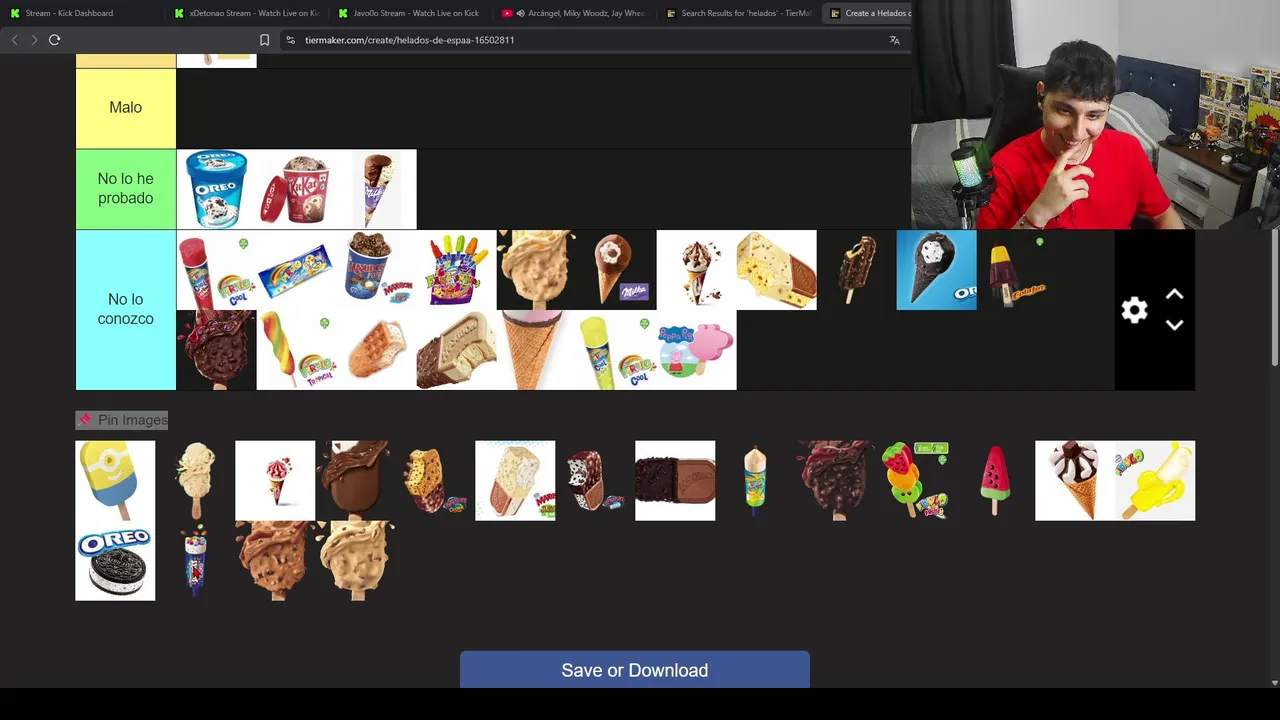Click the browser back arrow

tap(14, 40)
